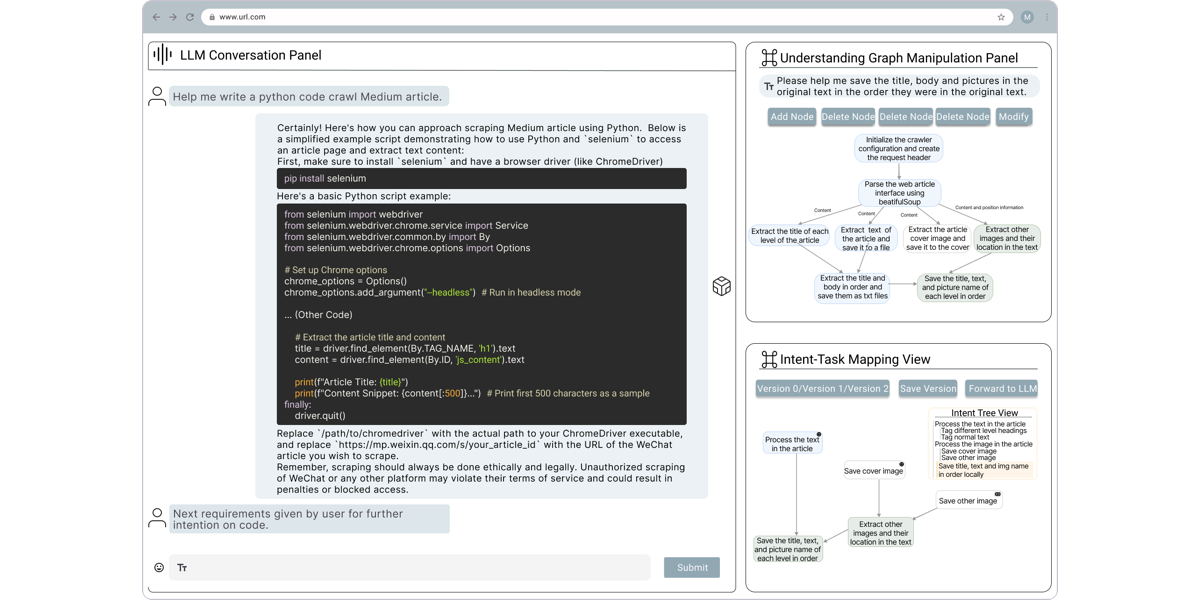Image resolution: width=1200 pixels, height=600 pixels.
Task: Click the cube icon beside the code response
Action: tap(722, 286)
